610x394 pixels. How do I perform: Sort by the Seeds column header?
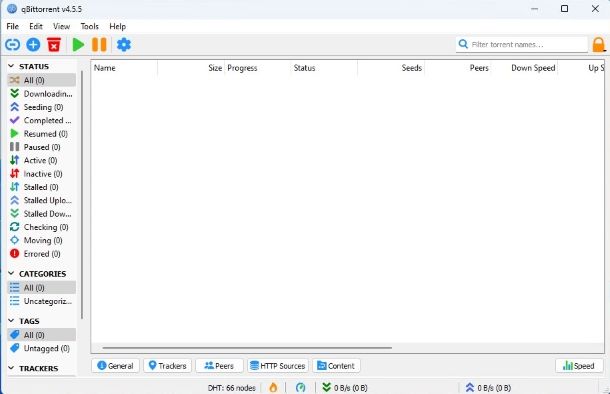click(391, 68)
